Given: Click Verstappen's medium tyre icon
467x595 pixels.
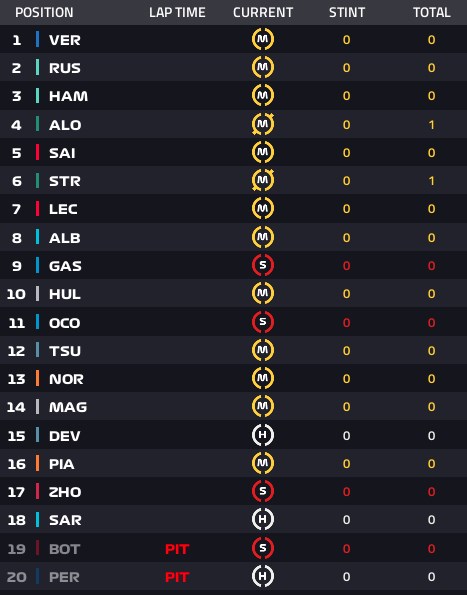Looking at the screenshot, I should 263,39.
